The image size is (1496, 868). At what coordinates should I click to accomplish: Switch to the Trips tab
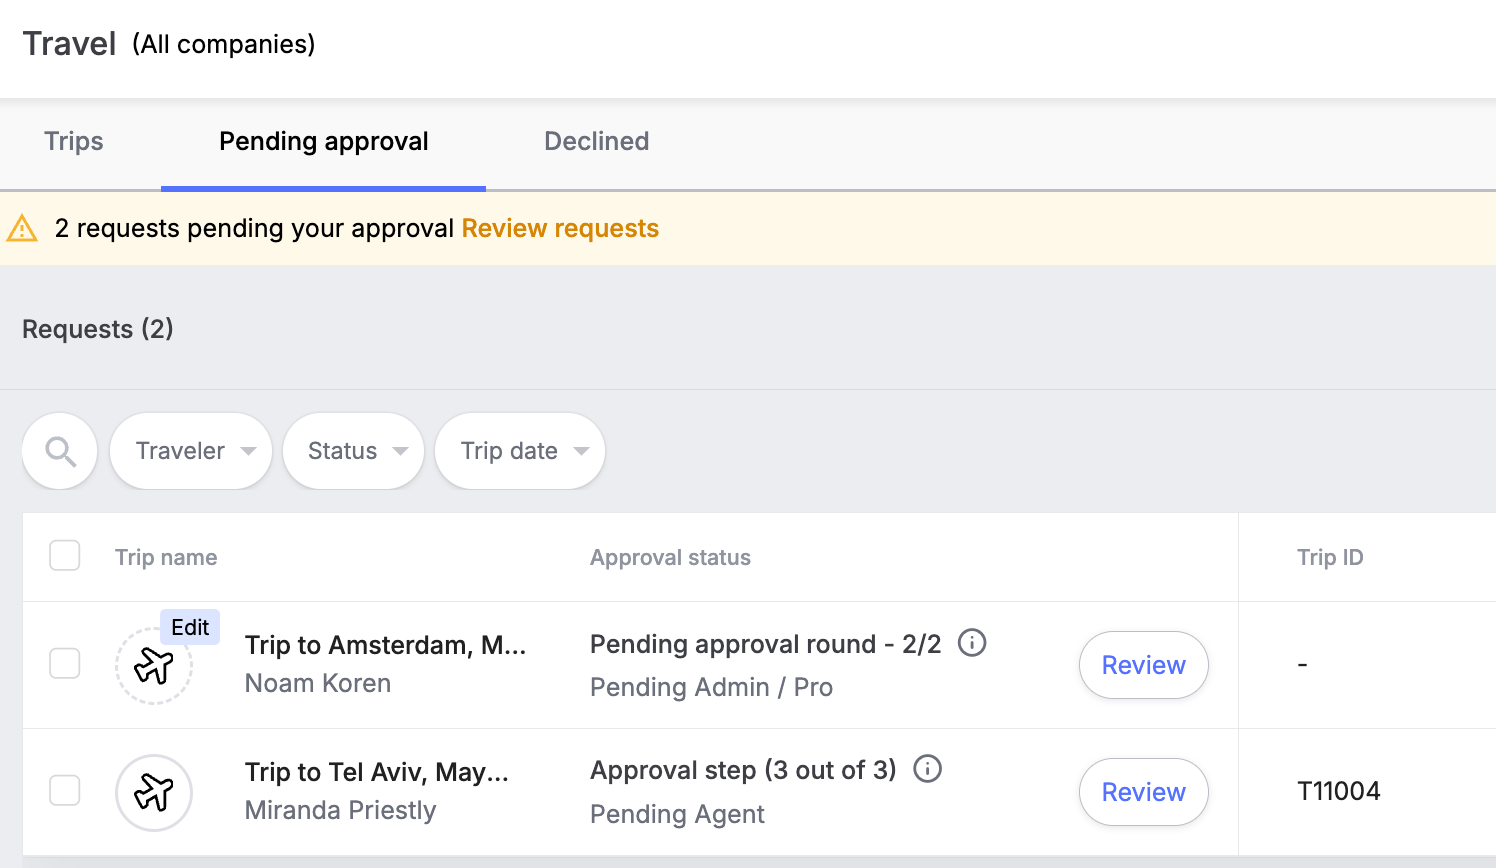pos(74,141)
